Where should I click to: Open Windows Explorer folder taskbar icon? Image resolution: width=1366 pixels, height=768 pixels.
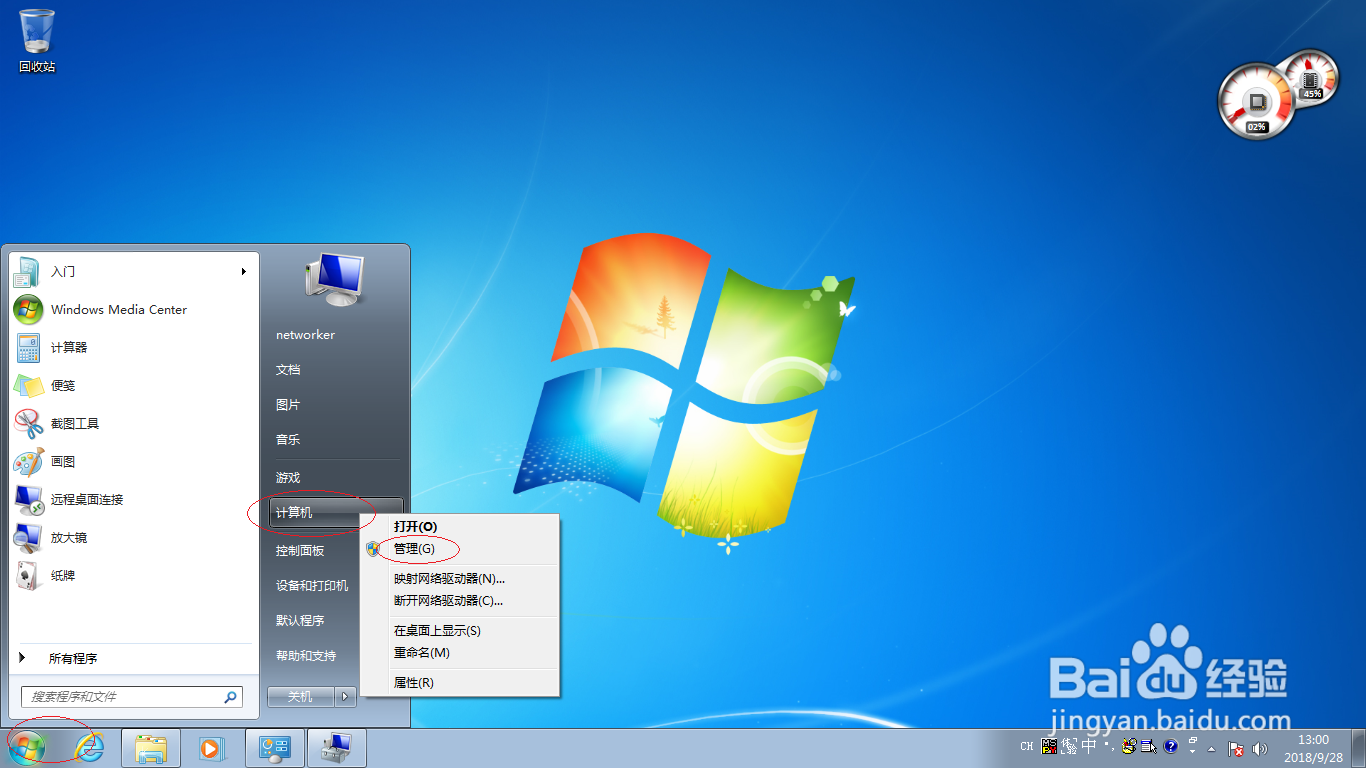click(x=151, y=748)
